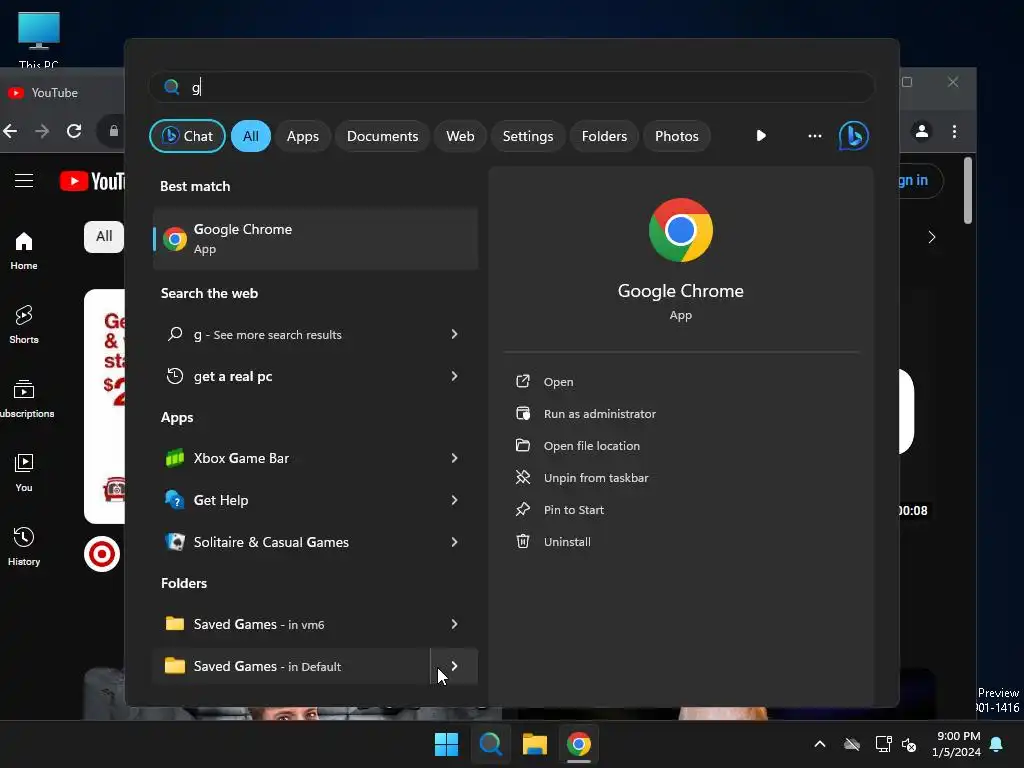This screenshot has height=768, width=1024.
Task: Click the Search icon on taskbar
Action: click(490, 744)
